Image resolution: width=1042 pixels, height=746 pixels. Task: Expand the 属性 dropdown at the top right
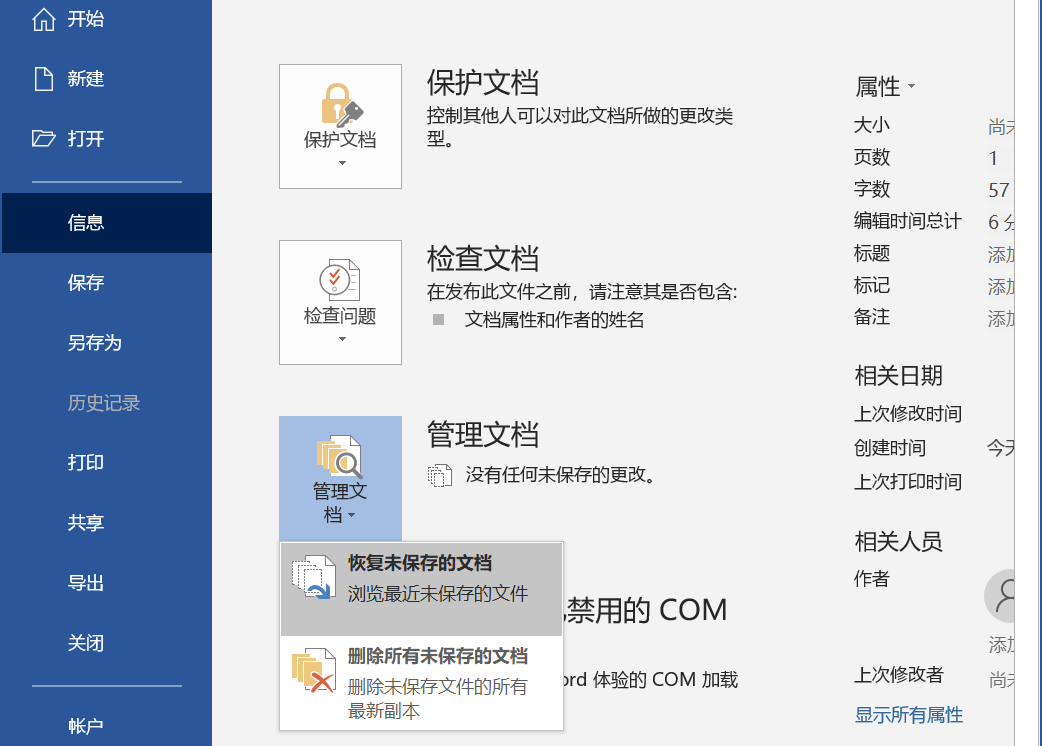pyautogui.click(x=910, y=86)
